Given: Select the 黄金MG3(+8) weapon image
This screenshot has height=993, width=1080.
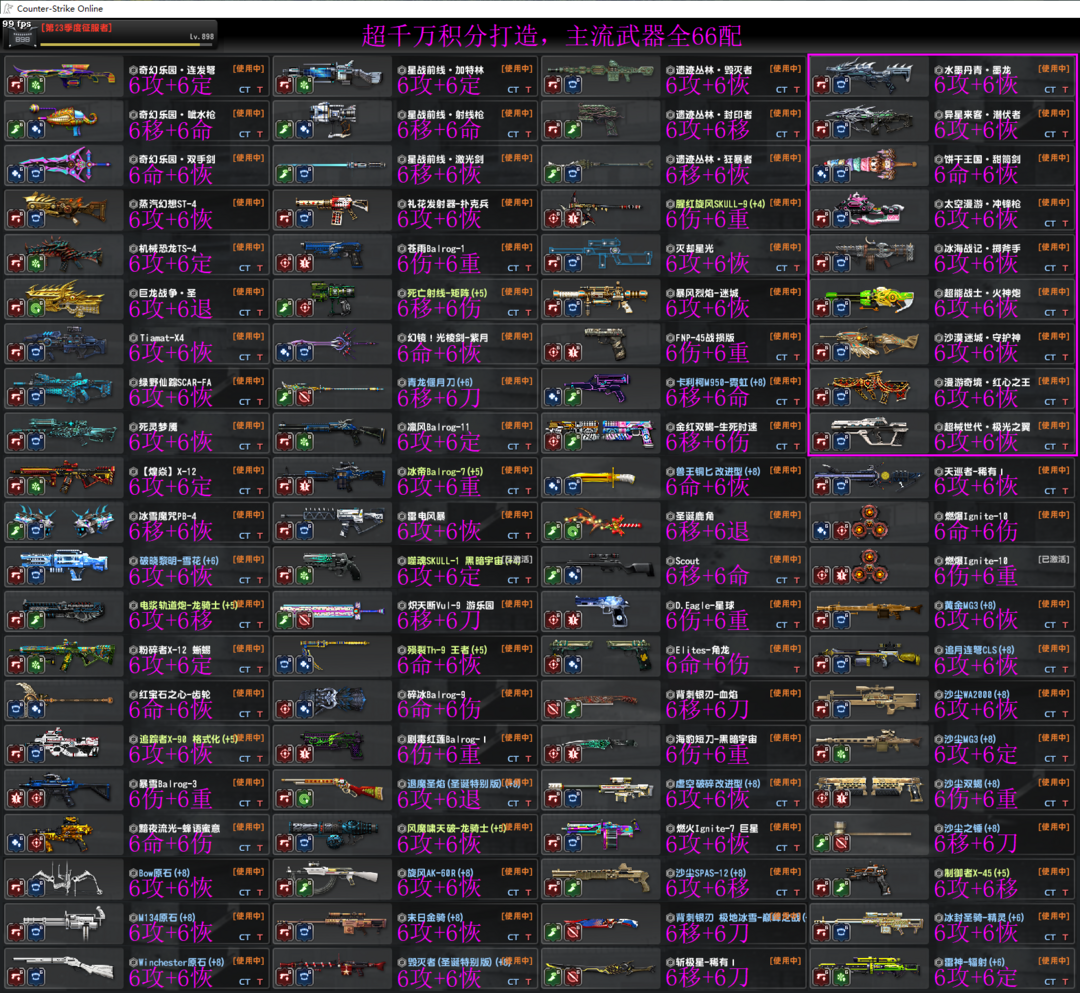Looking at the screenshot, I should 868,611.
